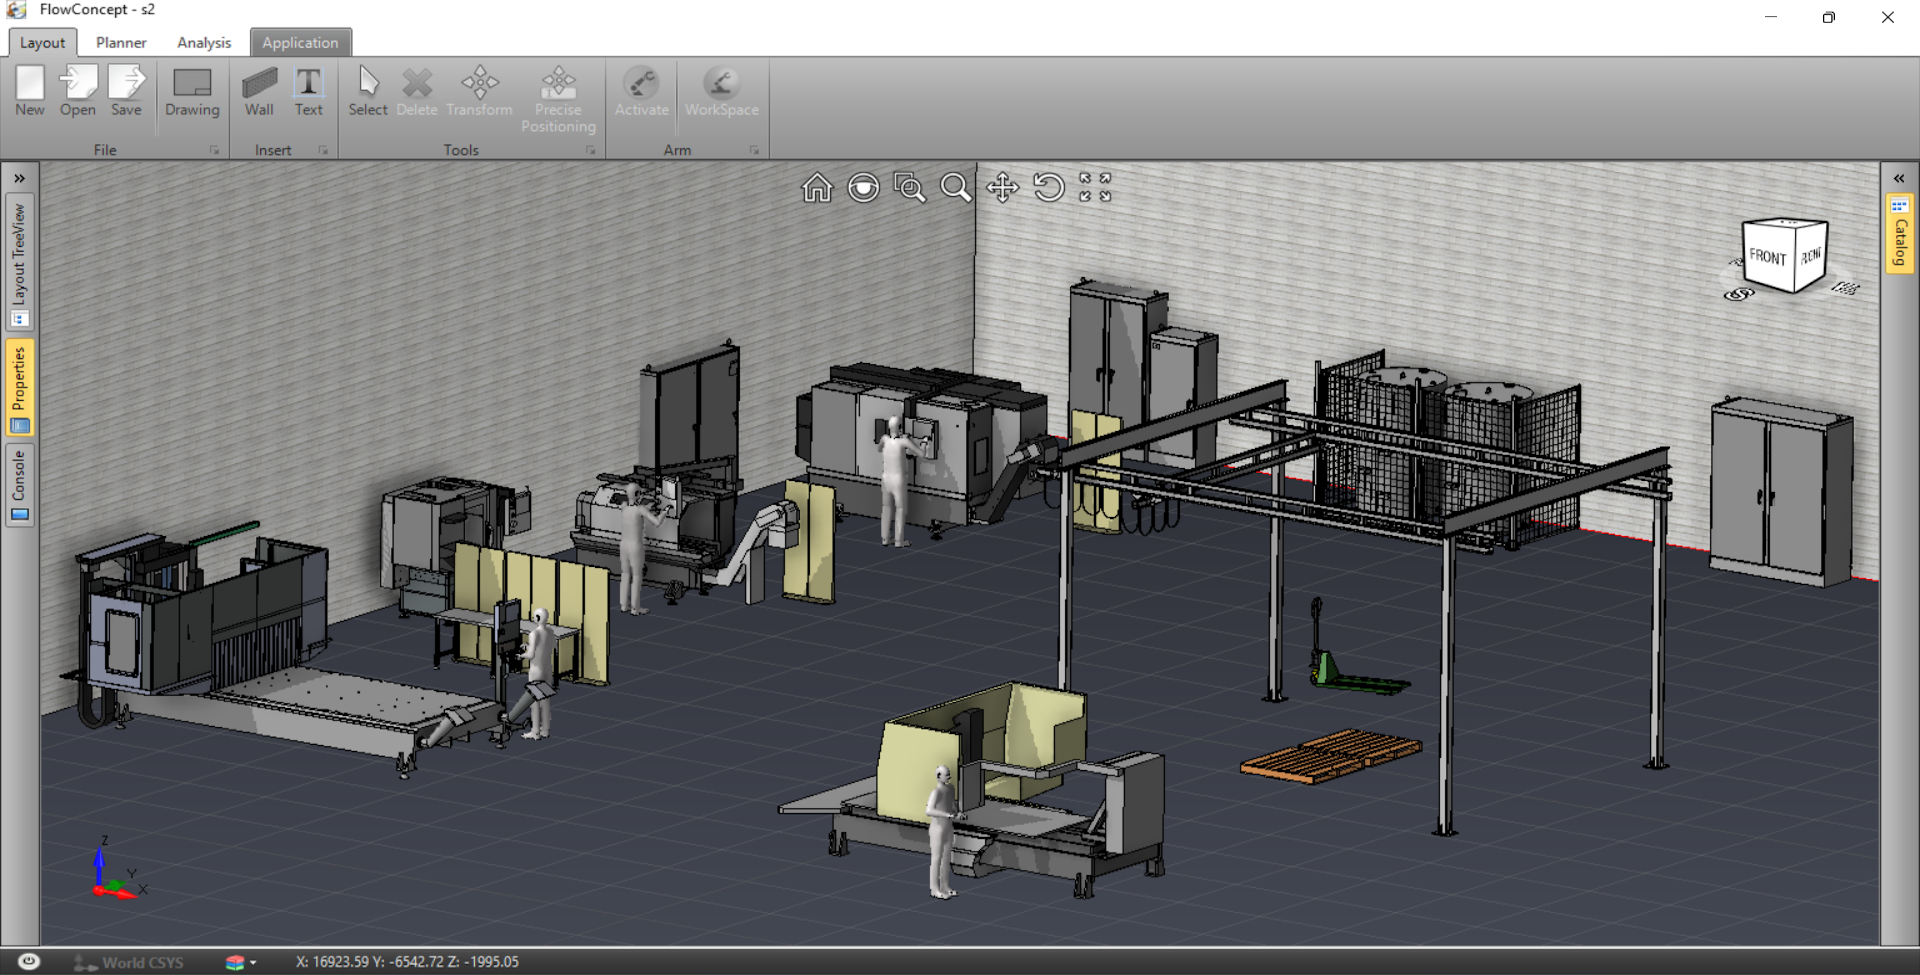
Task: Select the wooden pallet in scene
Action: click(x=1331, y=756)
